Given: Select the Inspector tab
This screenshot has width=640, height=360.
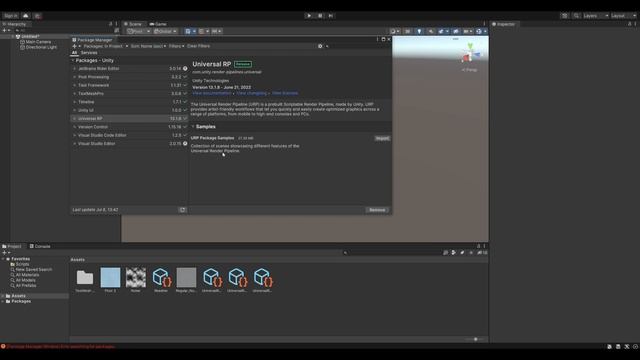Looking at the screenshot, I should tap(504, 24).
